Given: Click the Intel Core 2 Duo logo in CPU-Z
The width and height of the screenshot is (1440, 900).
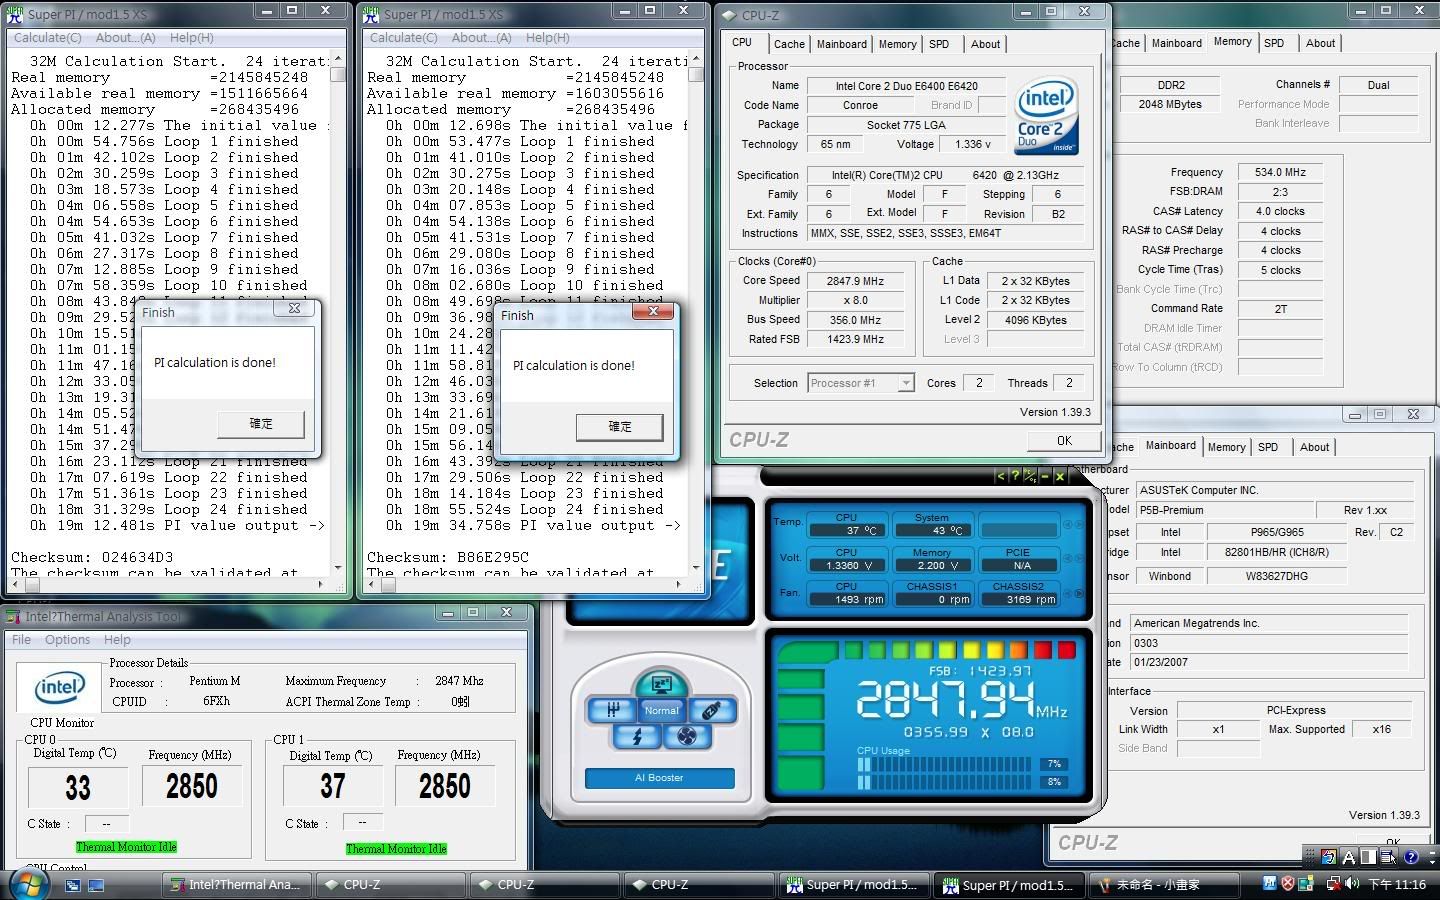Looking at the screenshot, I should (1046, 115).
